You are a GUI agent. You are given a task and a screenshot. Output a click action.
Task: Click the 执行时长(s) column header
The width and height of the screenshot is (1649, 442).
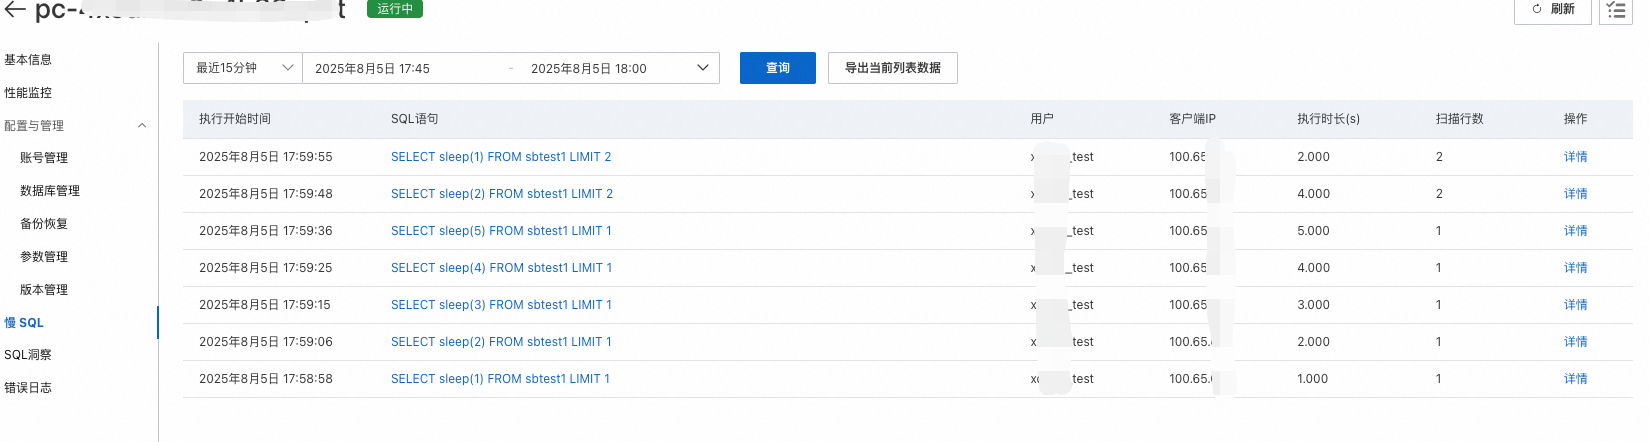(x=1328, y=119)
